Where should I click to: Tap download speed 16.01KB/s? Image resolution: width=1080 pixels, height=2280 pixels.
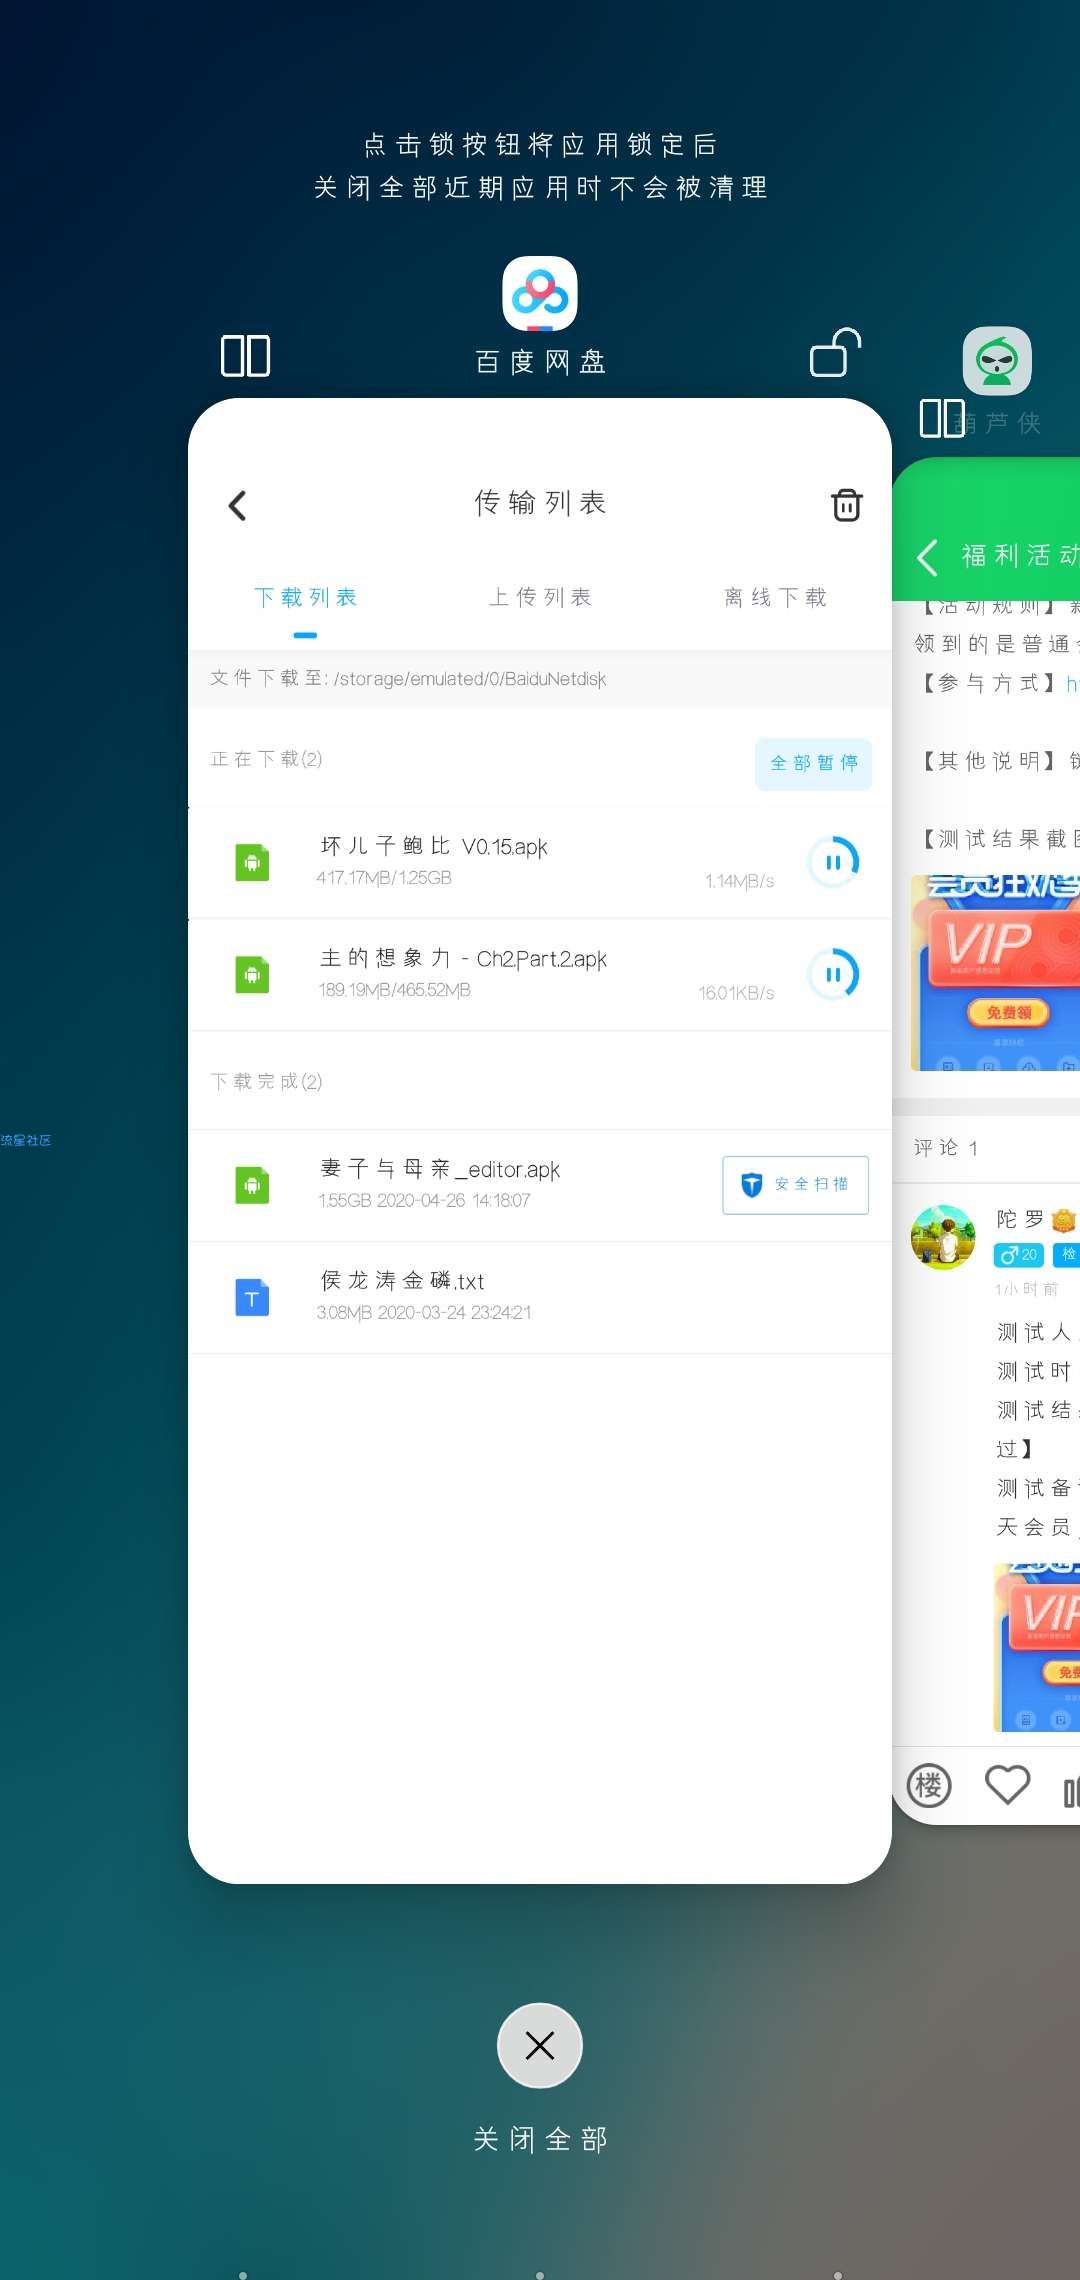tap(736, 993)
